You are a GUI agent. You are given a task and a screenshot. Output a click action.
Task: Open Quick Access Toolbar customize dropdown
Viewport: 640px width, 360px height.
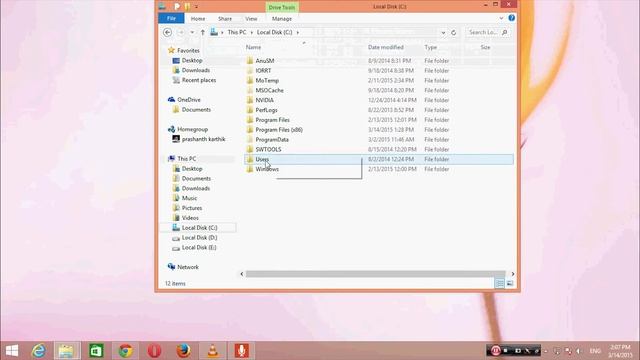196,7
